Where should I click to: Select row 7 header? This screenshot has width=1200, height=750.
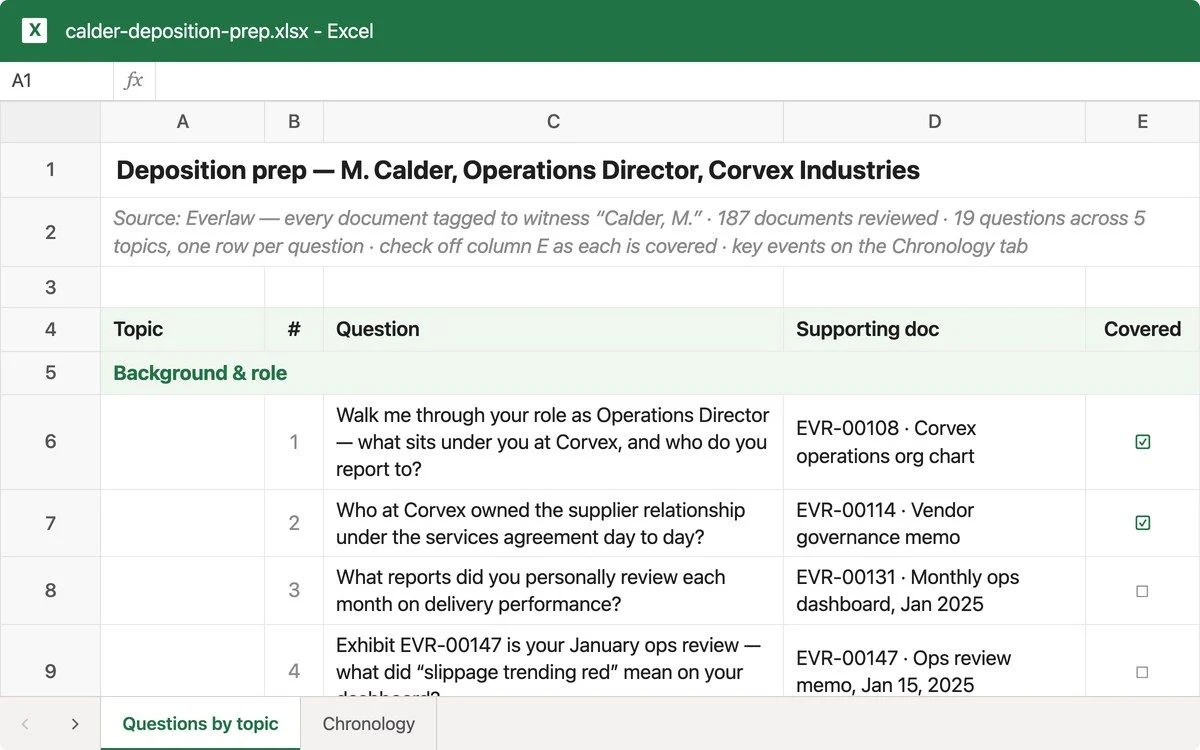pyautogui.click(x=50, y=523)
